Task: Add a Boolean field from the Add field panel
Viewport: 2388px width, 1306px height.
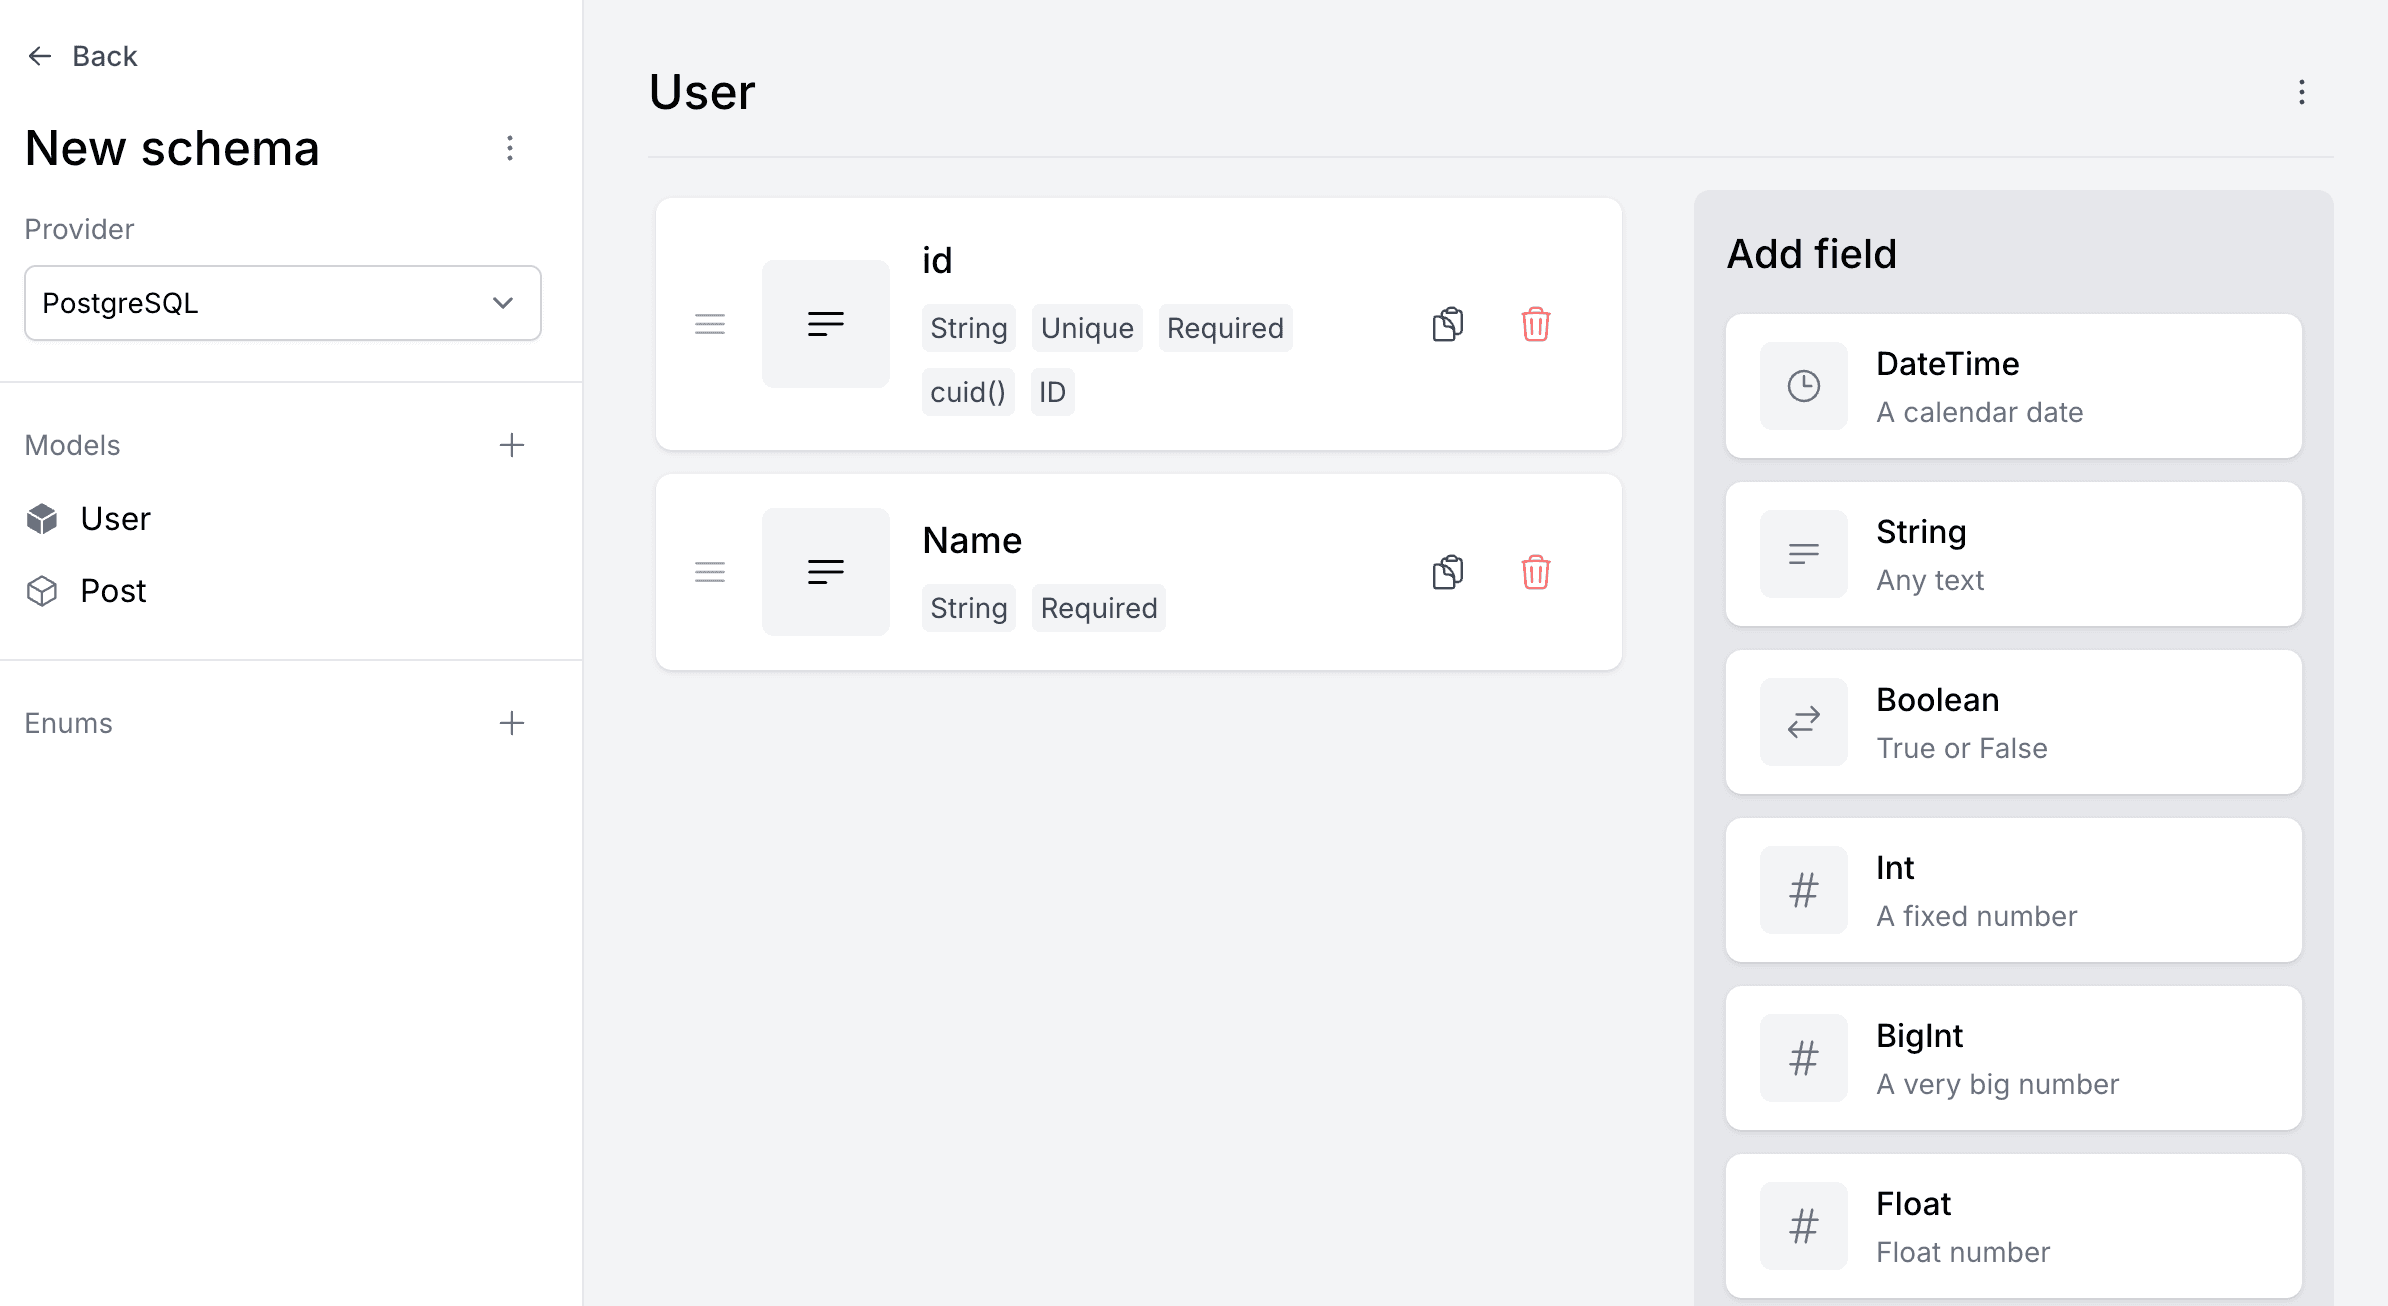Action: coord(2013,722)
